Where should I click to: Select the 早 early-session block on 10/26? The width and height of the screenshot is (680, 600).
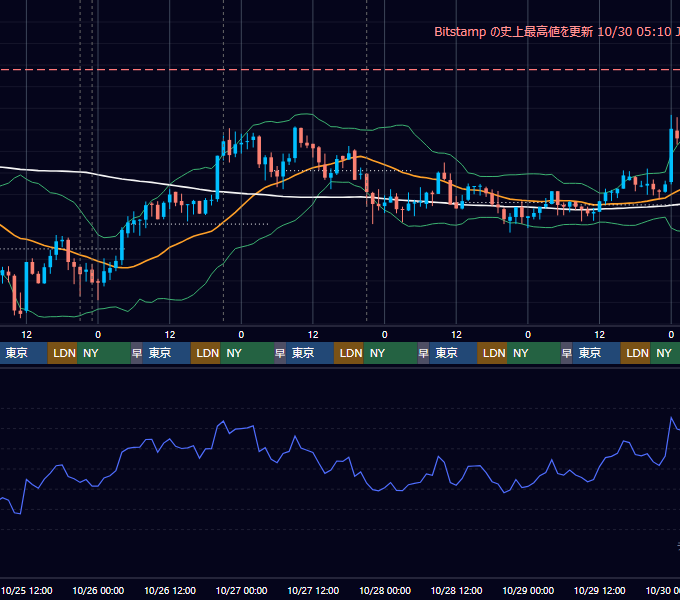[x=137, y=353]
